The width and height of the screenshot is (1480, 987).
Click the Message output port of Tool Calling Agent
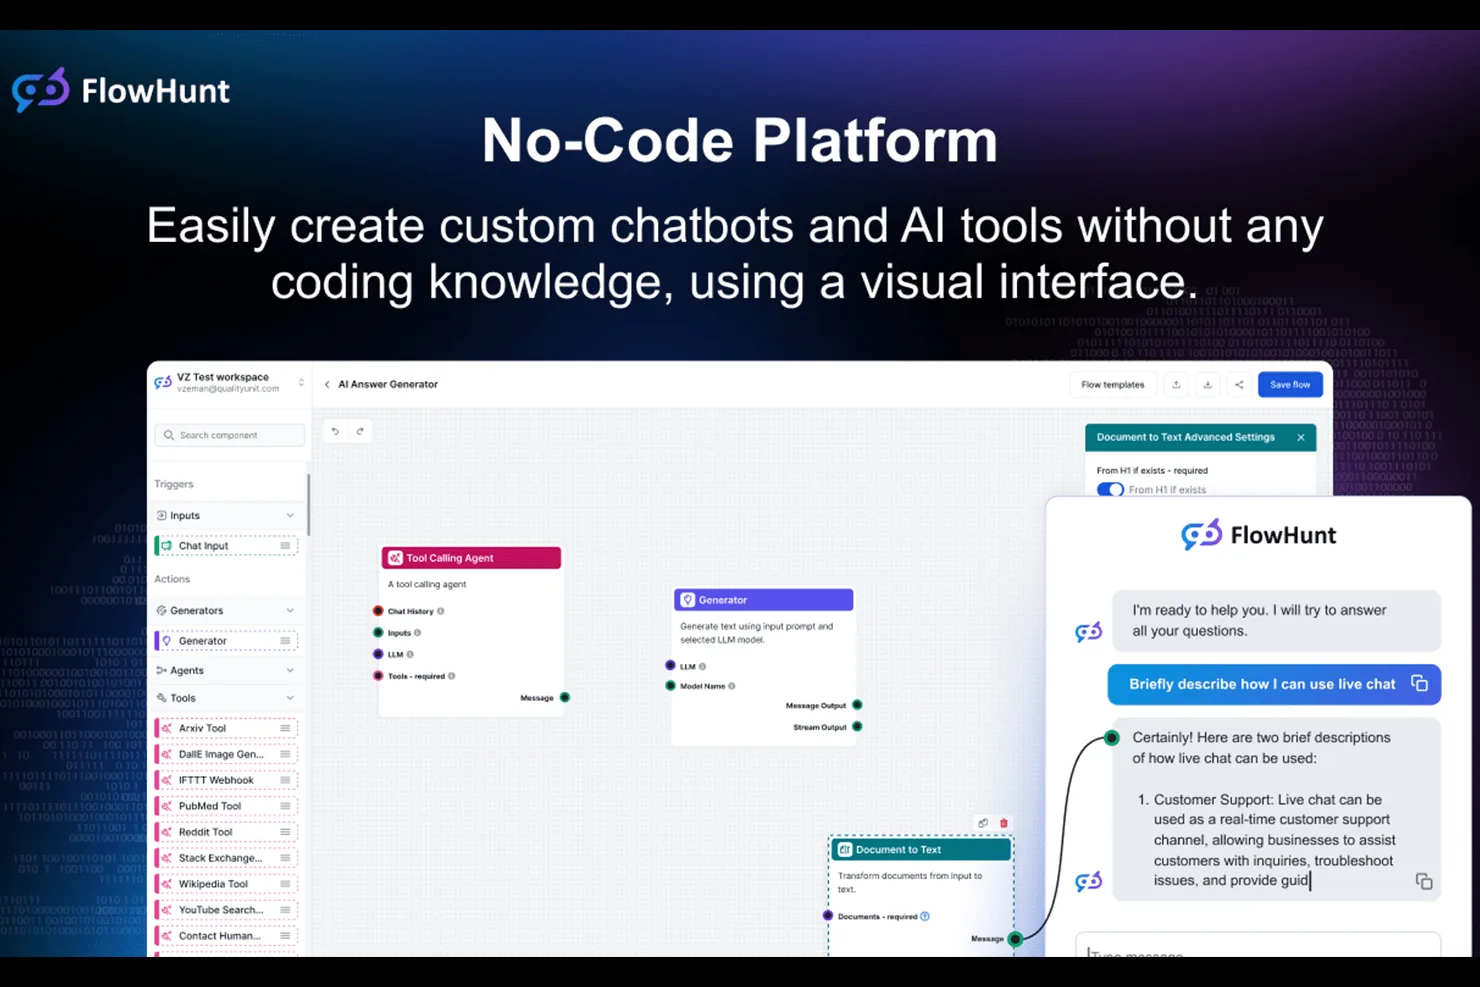tap(565, 697)
